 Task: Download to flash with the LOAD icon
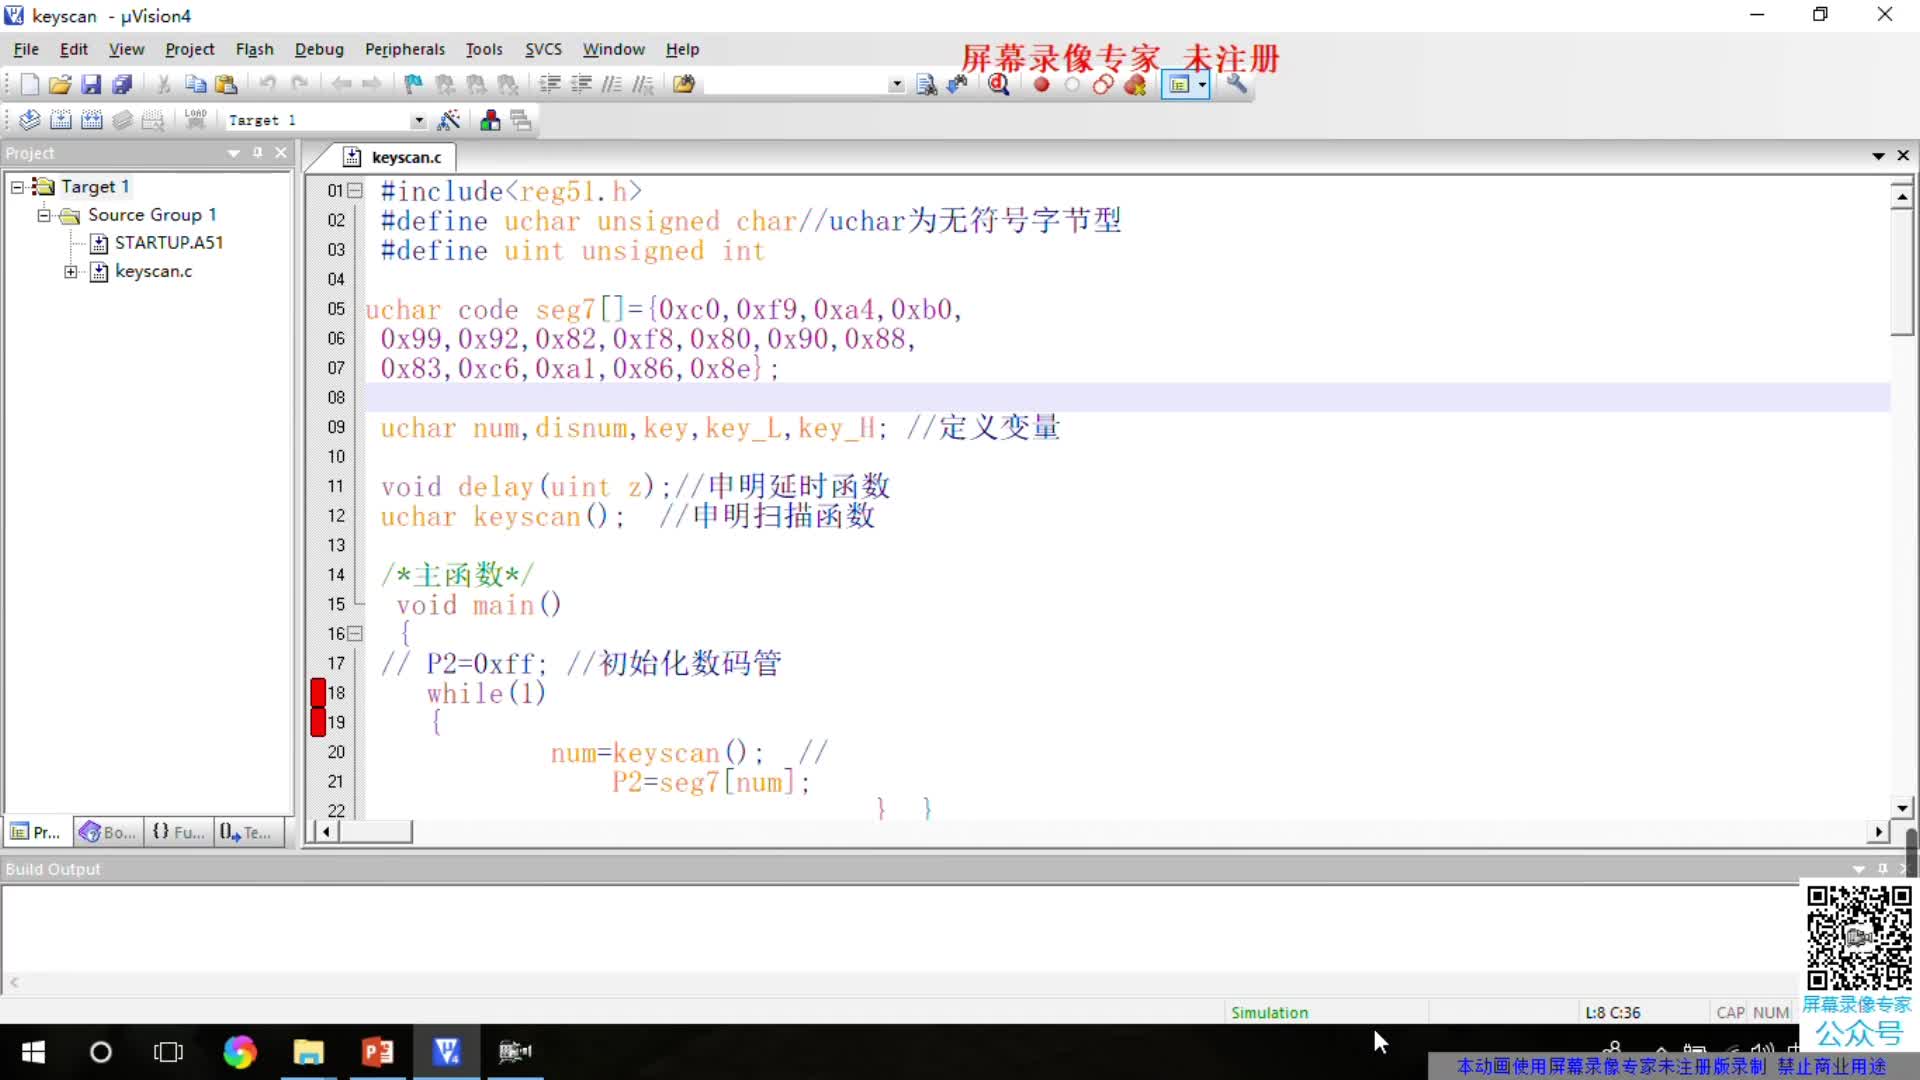(196, 120)
